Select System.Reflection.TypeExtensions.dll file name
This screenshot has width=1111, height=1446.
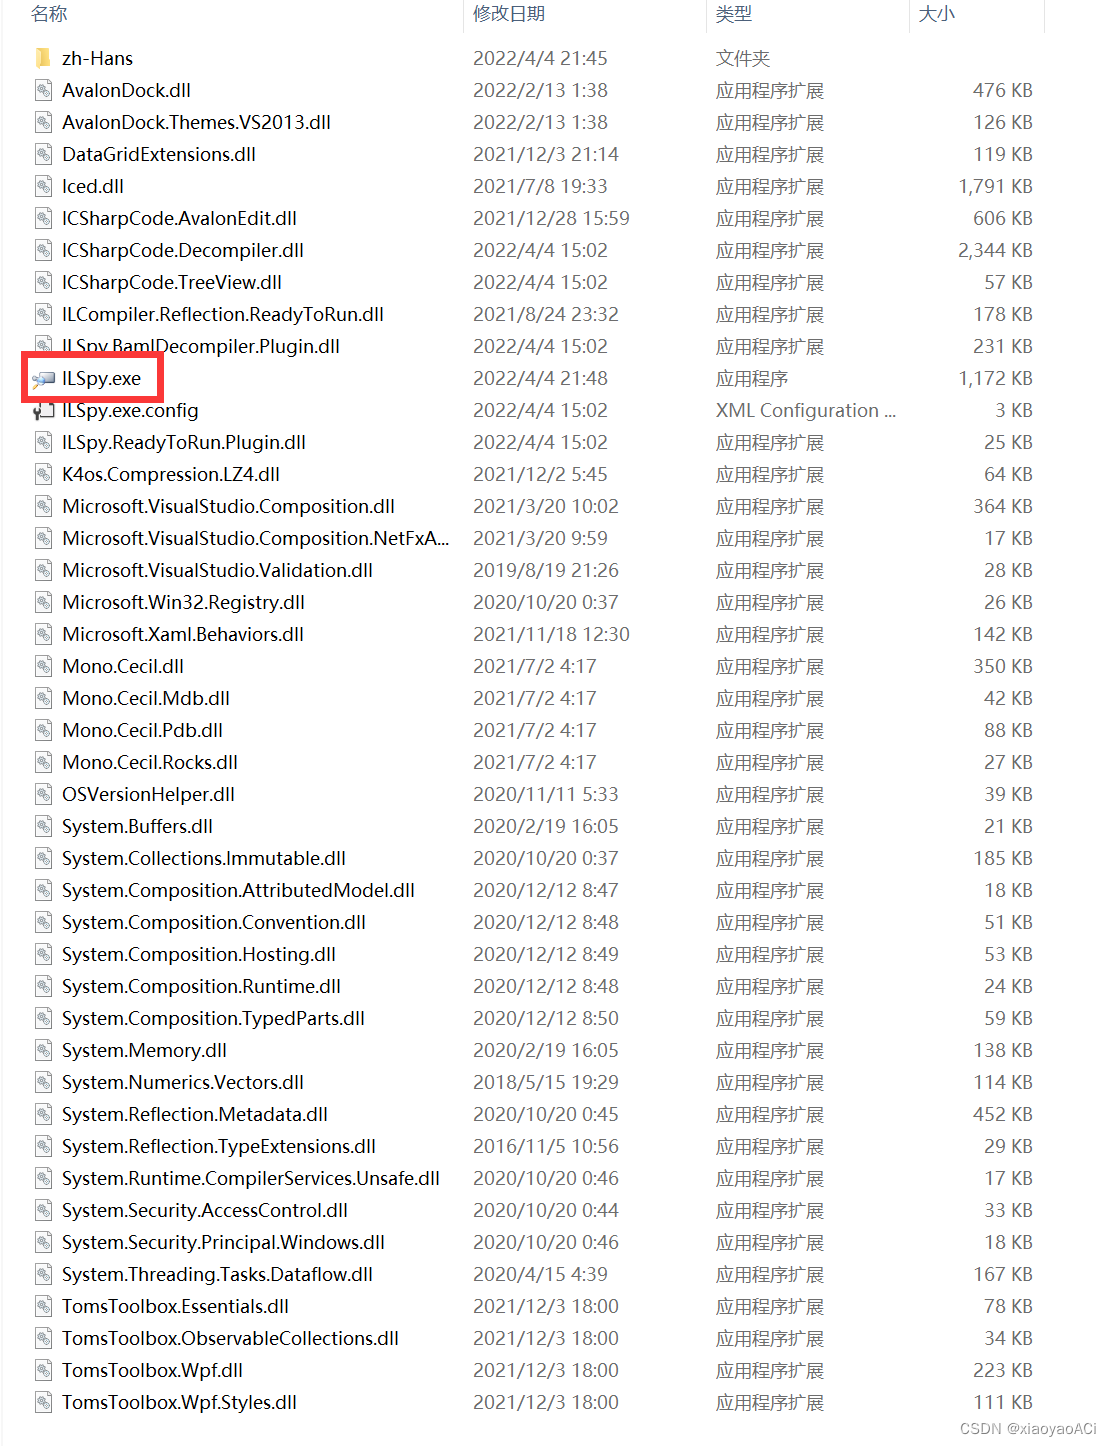pos(219,1146)
